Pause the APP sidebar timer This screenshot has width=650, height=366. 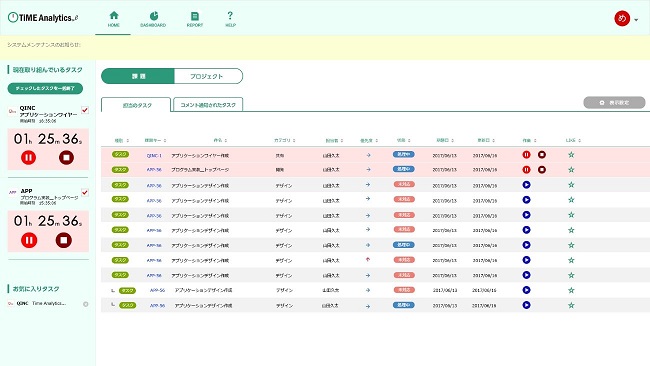(29, 240)
